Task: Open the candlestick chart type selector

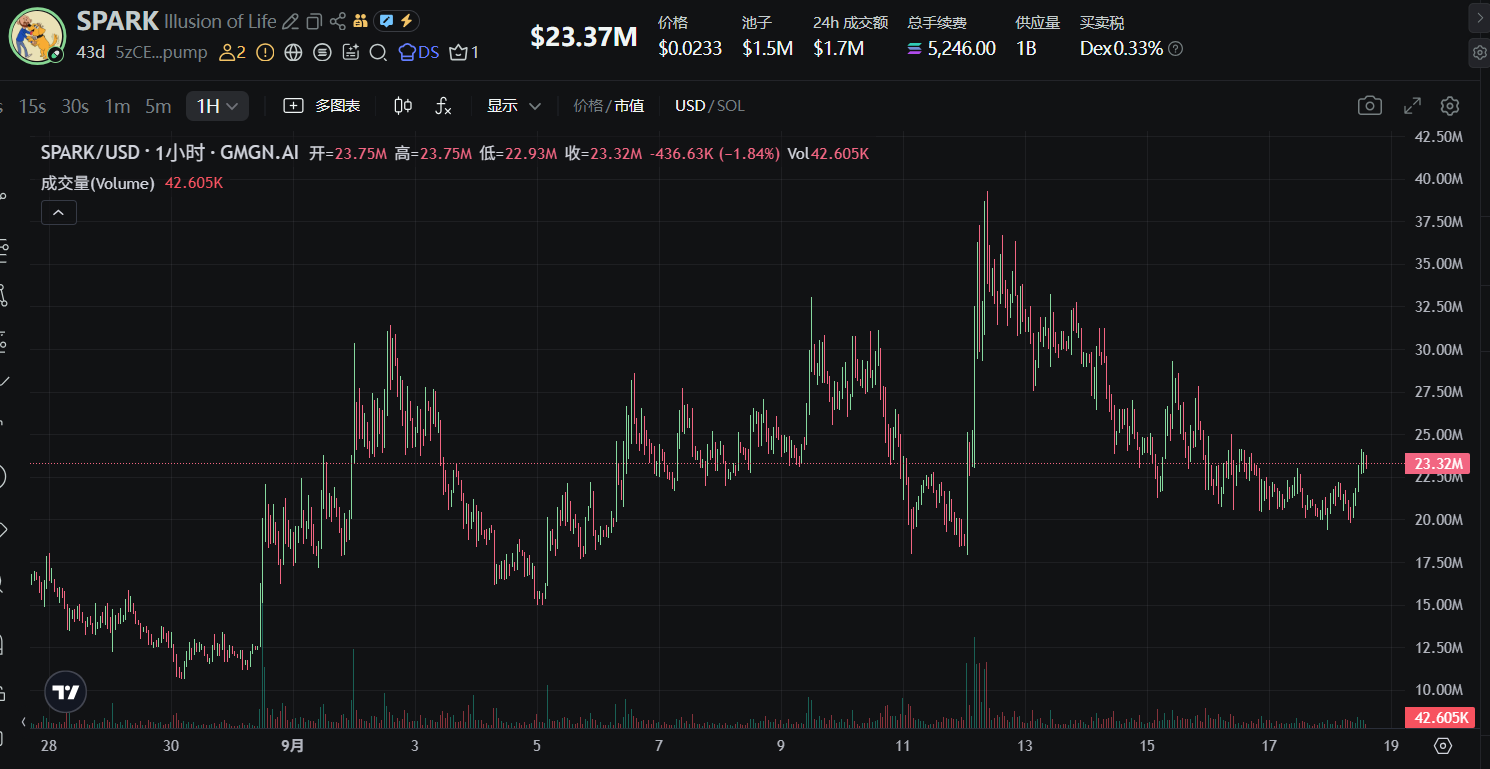Action: point(403,106)
